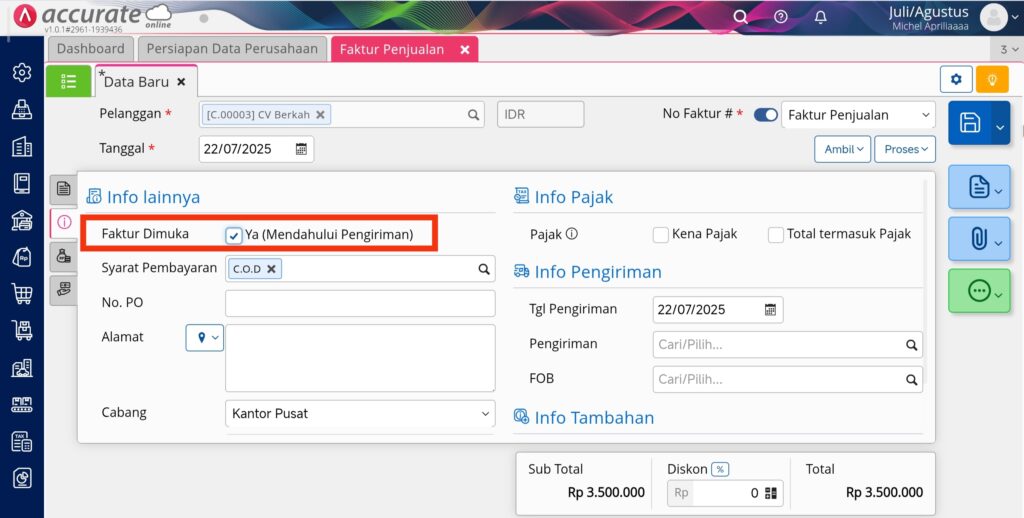Switch to Persiapan Data Perusahaan tab
The height and width of the screenshot is (518, 1024).
coord(232,49)
